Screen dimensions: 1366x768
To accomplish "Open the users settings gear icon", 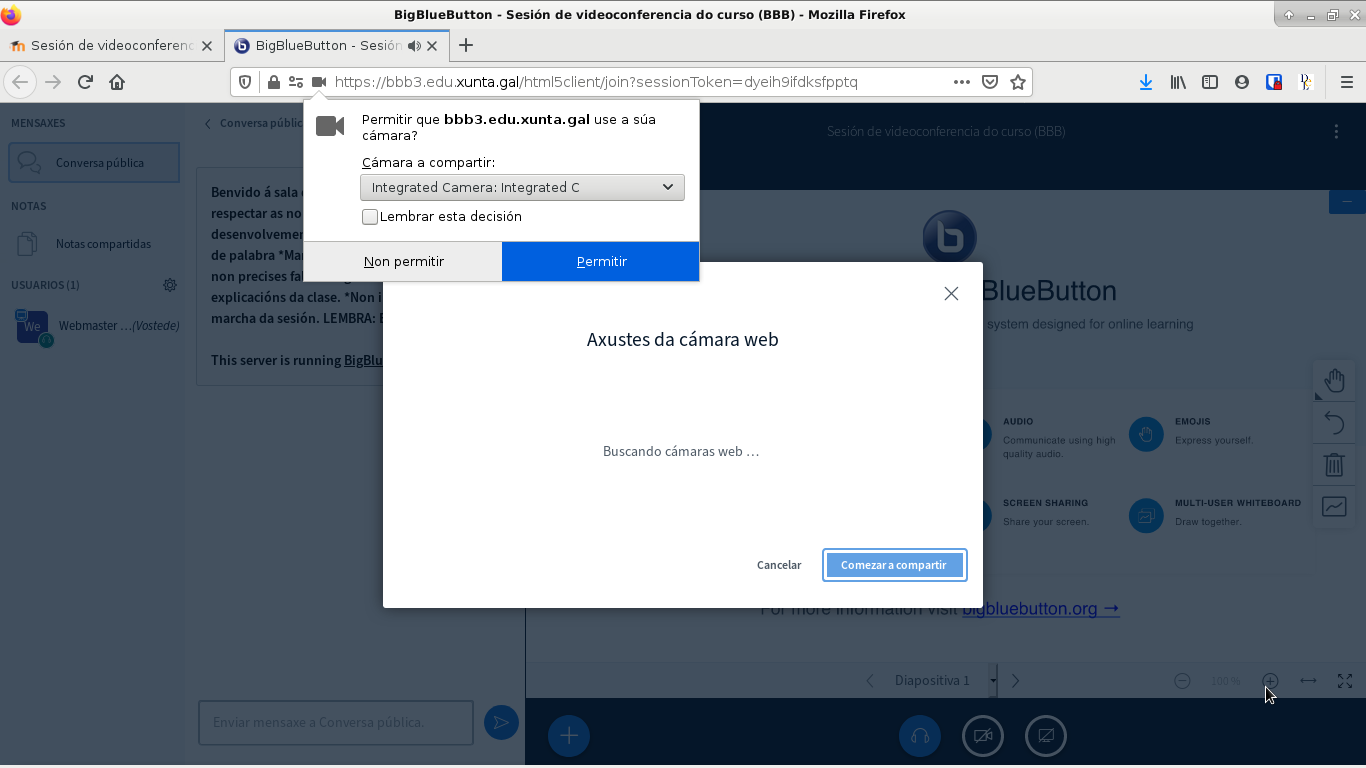I will tap(170, 285).
